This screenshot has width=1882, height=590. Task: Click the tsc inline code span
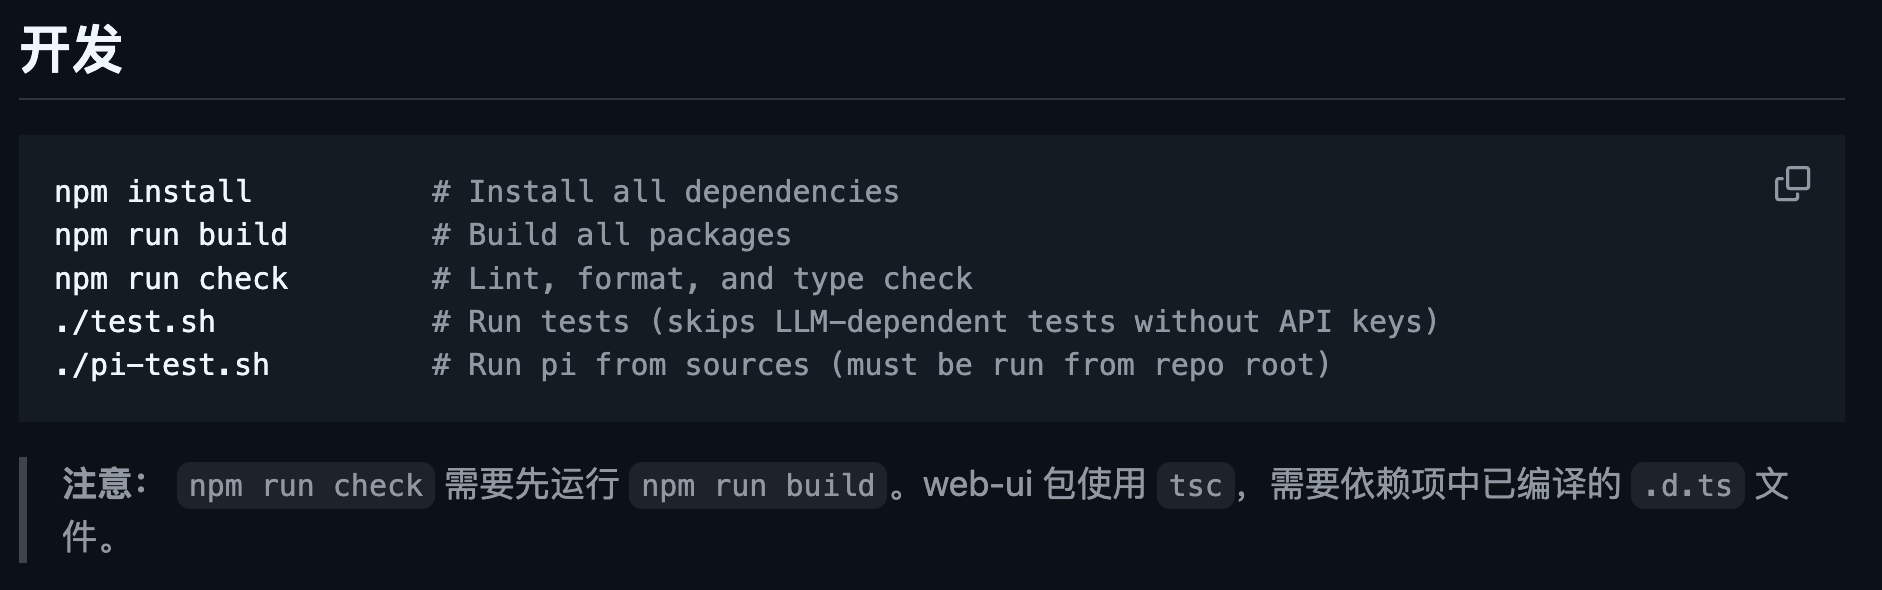[x=1196, y=485]
